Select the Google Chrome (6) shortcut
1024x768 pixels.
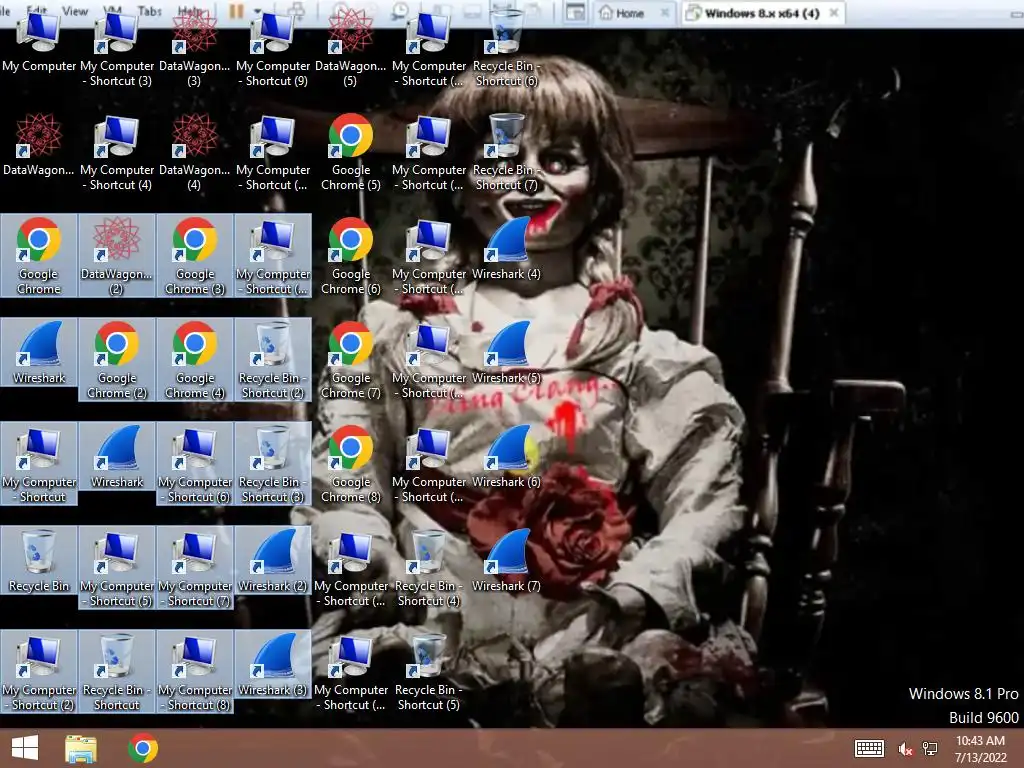click(x=351, y=256)
